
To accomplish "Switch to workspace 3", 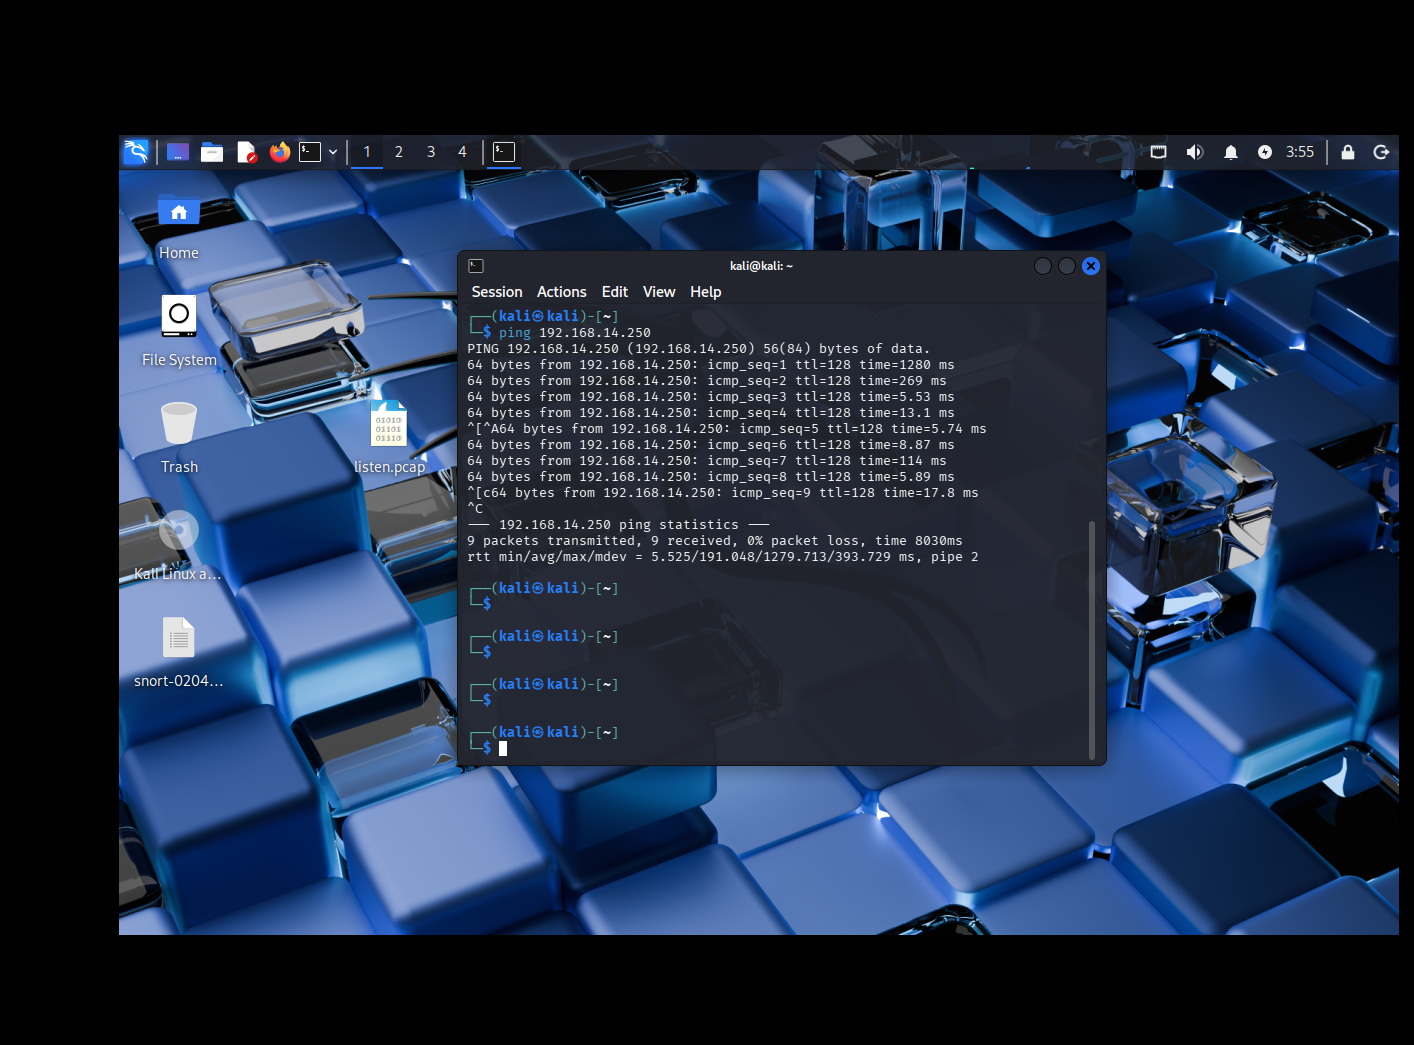I will click(x=431, y=152).
